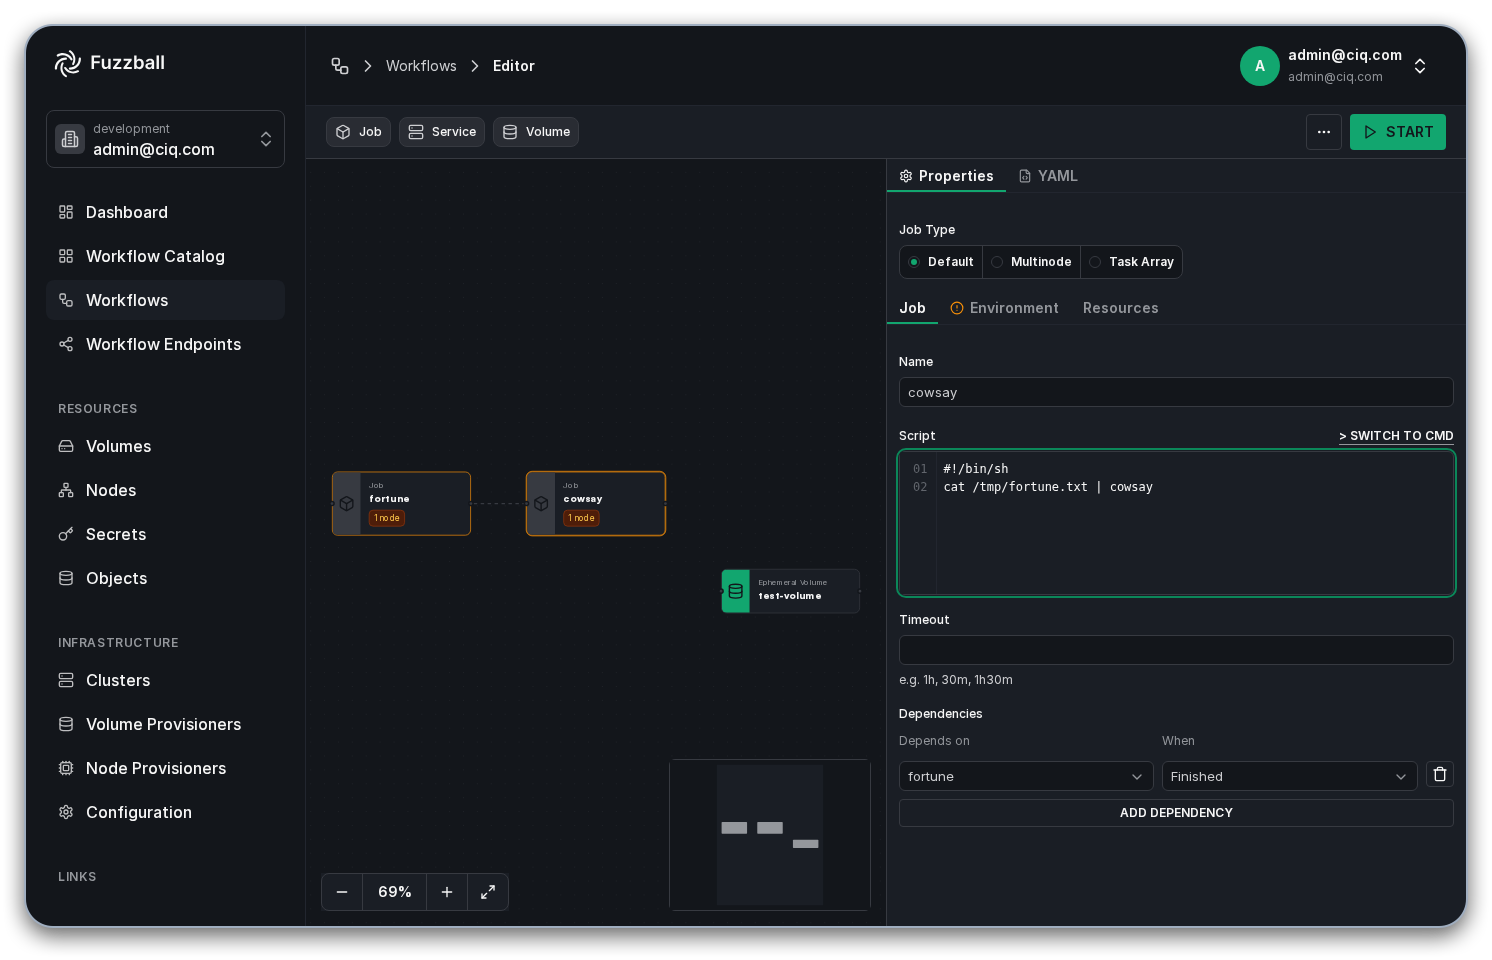Select the Task Array job type
This screenshot has height=960, width=1492.
point(1131,262)
